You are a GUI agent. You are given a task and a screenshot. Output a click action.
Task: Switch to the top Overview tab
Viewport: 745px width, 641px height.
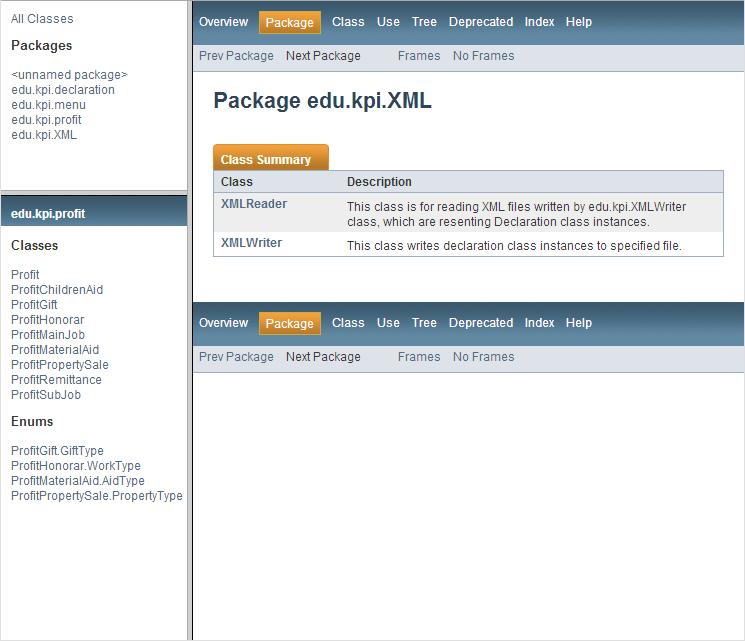tap(223, 22)
